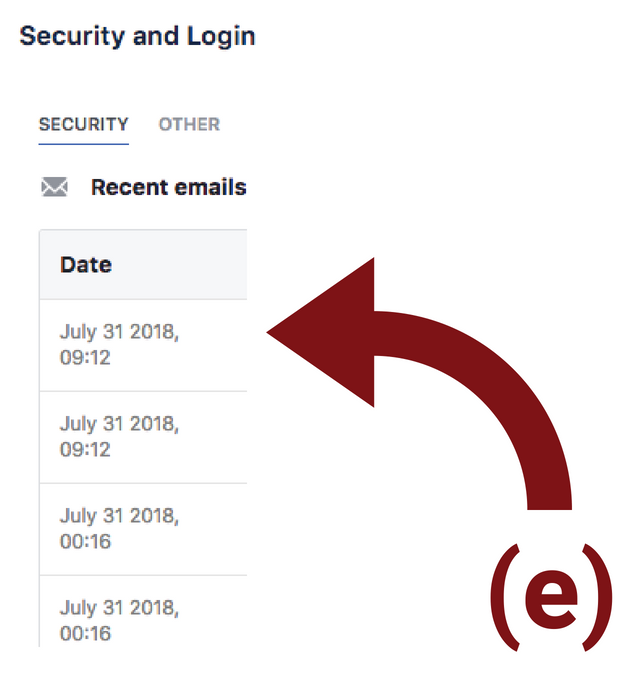Switch to the SECURITY tab
The width and height of the screenshot is (636, 682).
click(x=84, y=124)
